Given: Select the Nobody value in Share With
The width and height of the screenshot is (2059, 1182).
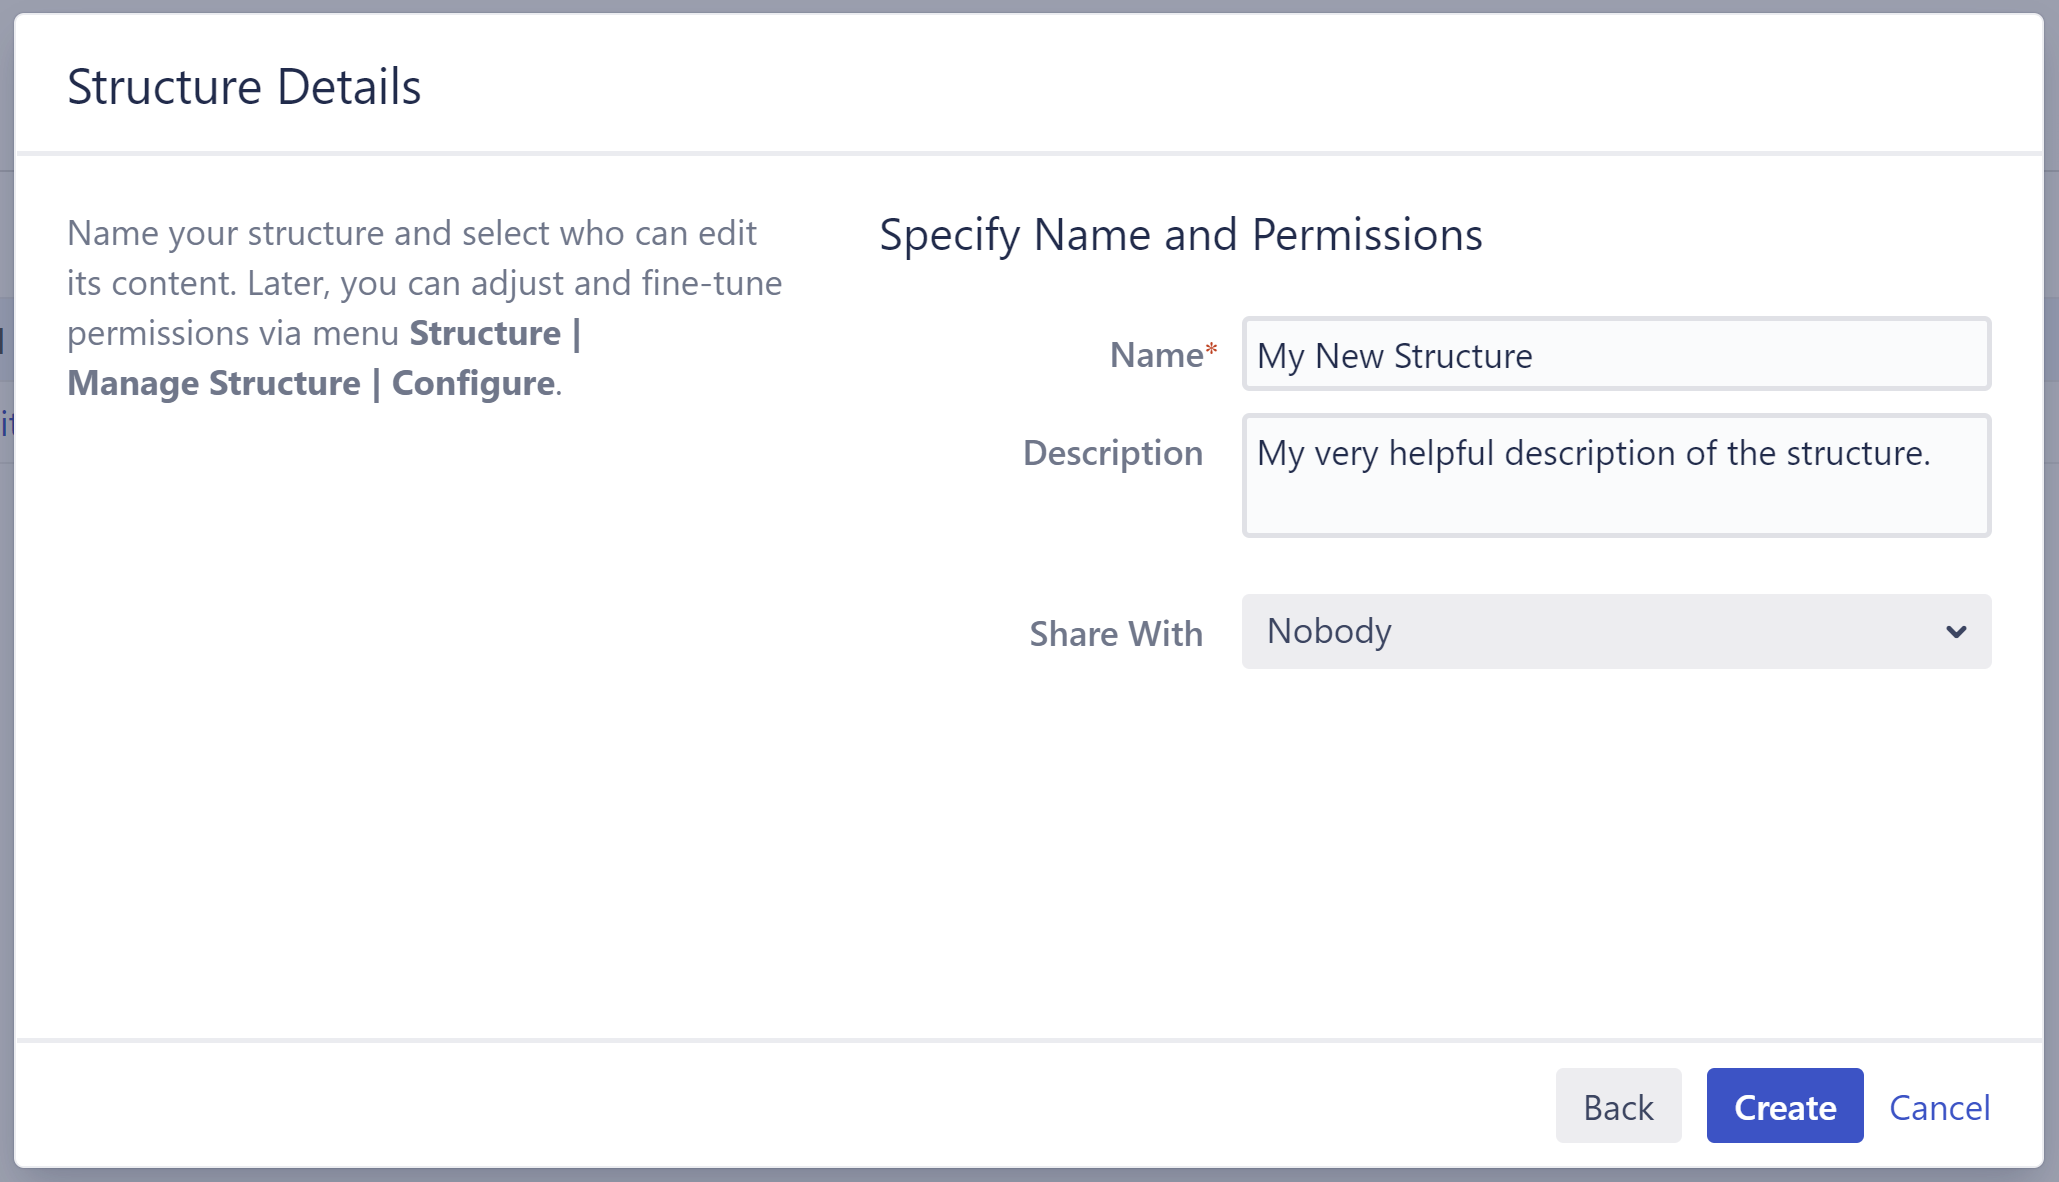Looking at the screenshot, I should tap(1329, 631).
